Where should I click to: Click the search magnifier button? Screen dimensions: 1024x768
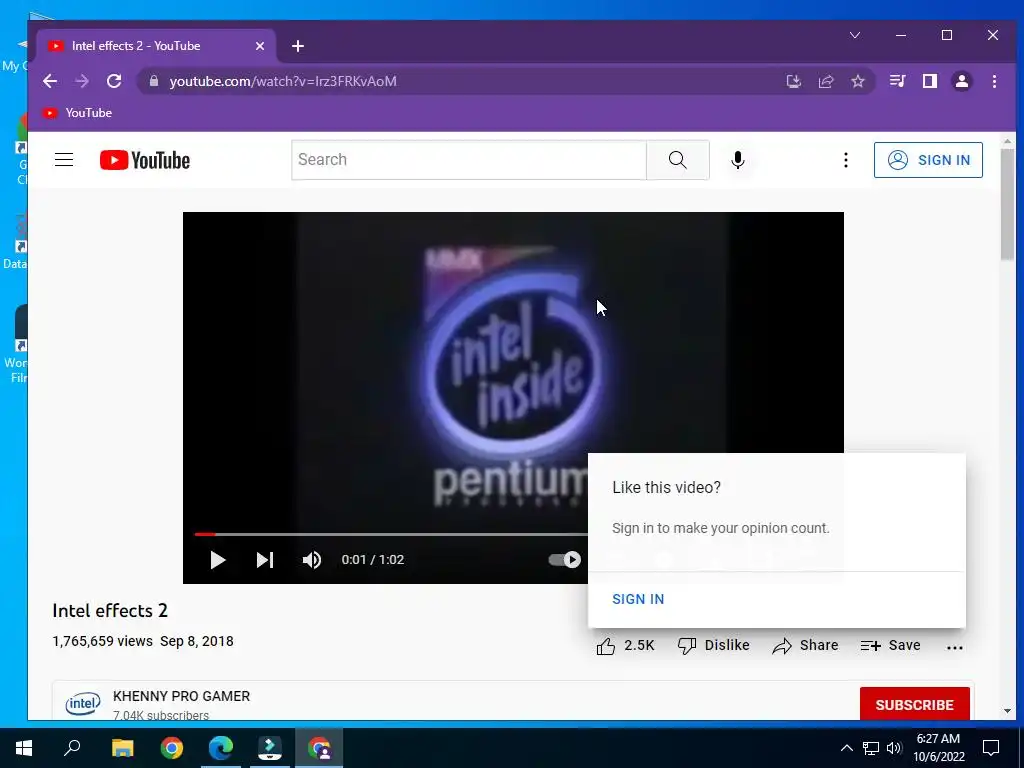click(x=678, y=160)
